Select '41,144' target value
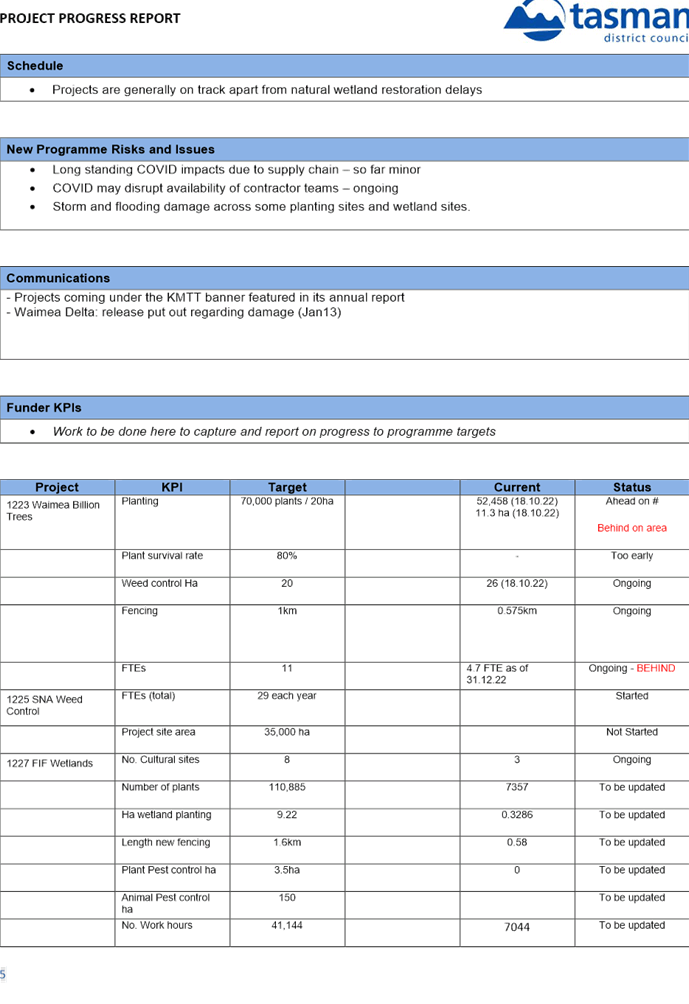This screenshot has height=1004, width=689. point(287,925)
